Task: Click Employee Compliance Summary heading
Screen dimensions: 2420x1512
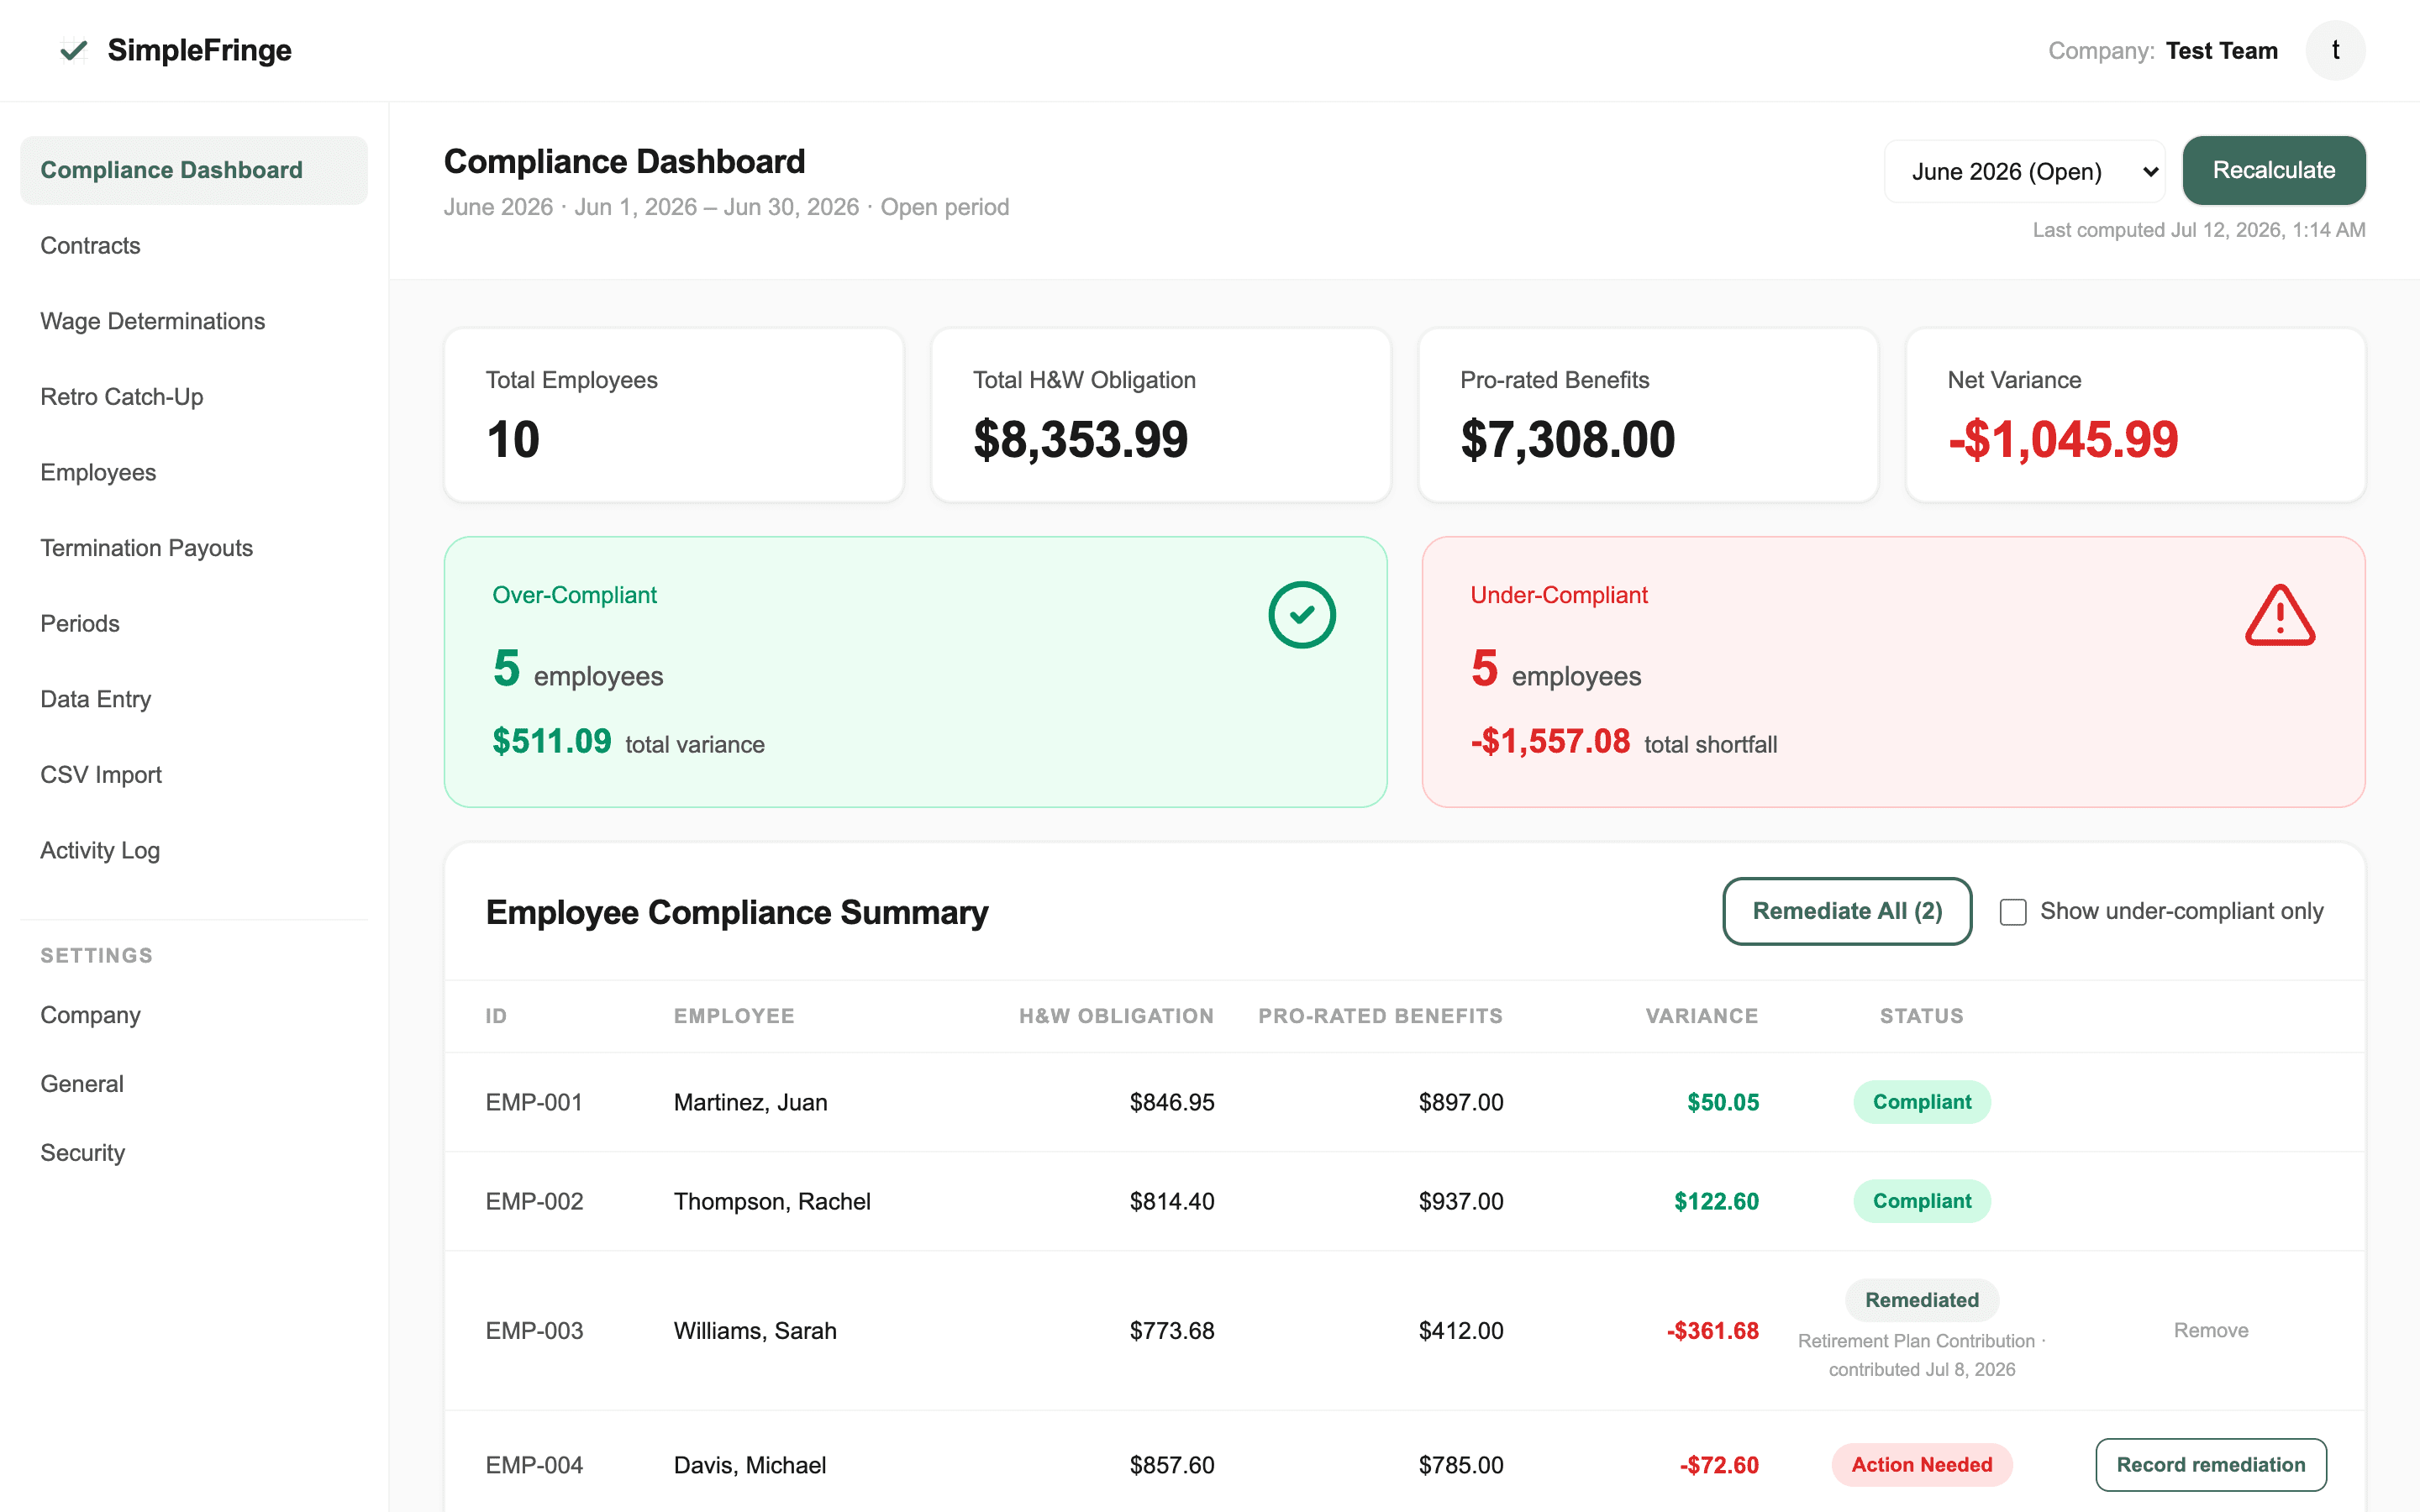Action: [x=737, y=912]
